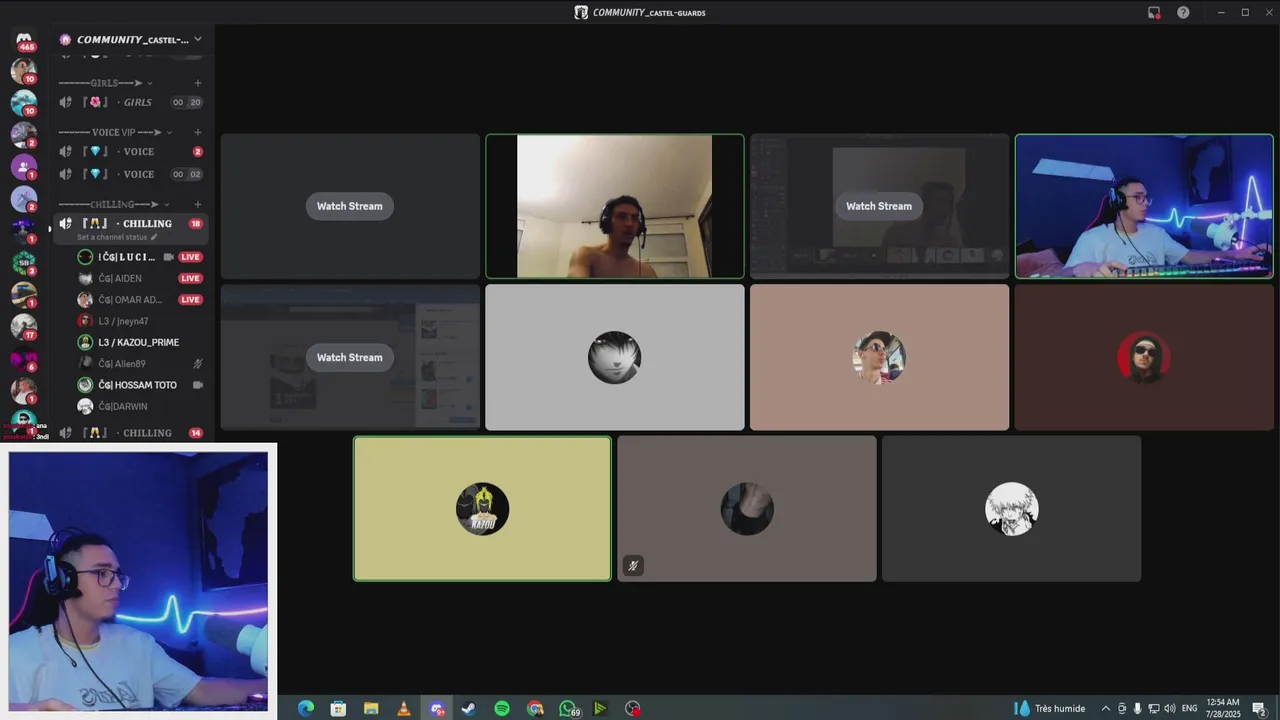Screen dimensions: 1280x720
Task: Open Google Chrome from taskbar
Action: [x=535, y=708]
